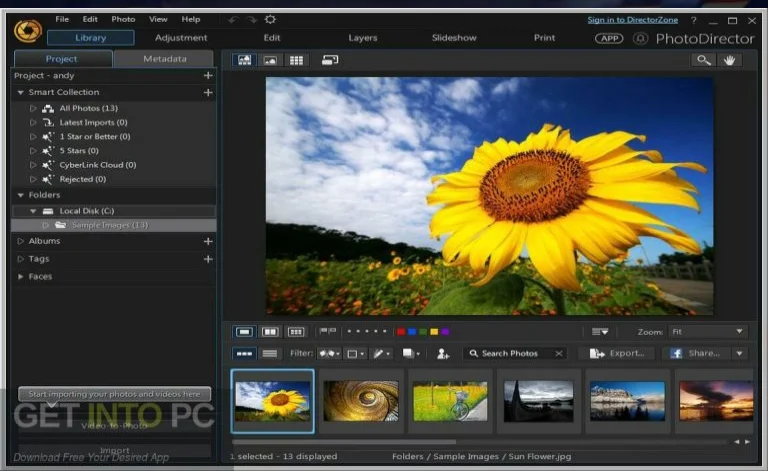Open filter by label dropdown

point(355,353)
